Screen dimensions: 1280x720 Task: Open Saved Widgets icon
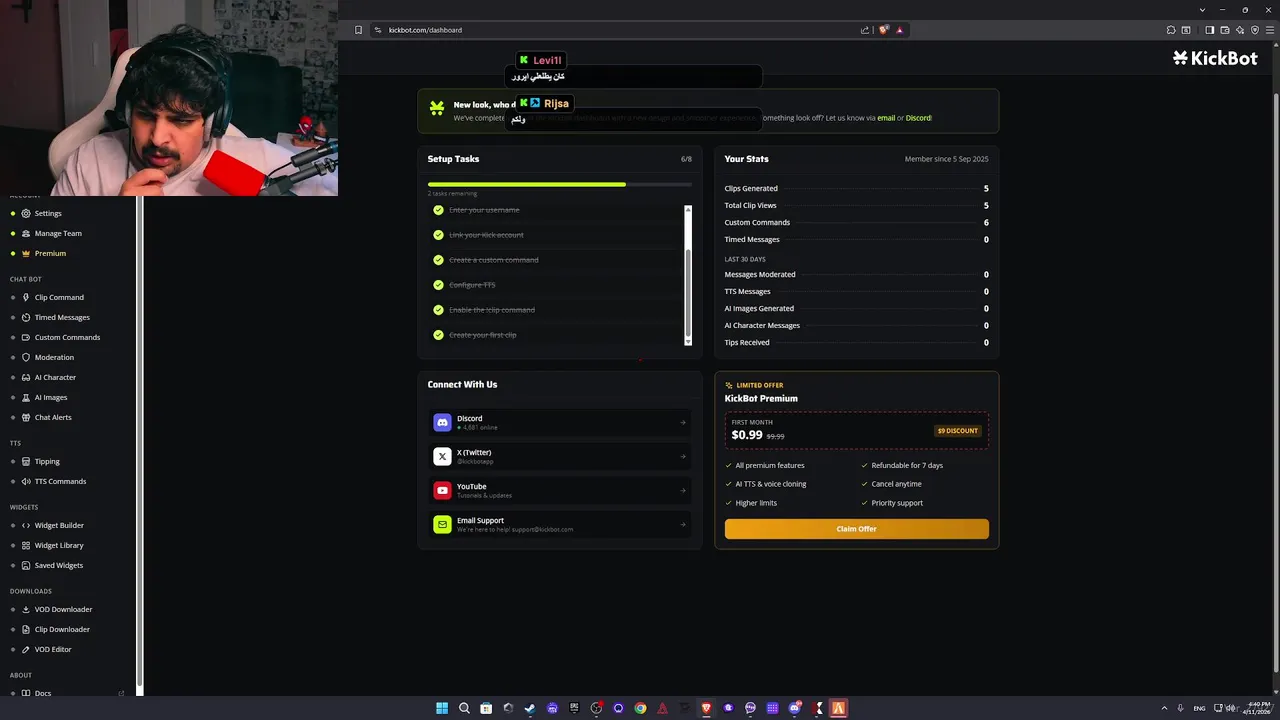coord(26,565)
